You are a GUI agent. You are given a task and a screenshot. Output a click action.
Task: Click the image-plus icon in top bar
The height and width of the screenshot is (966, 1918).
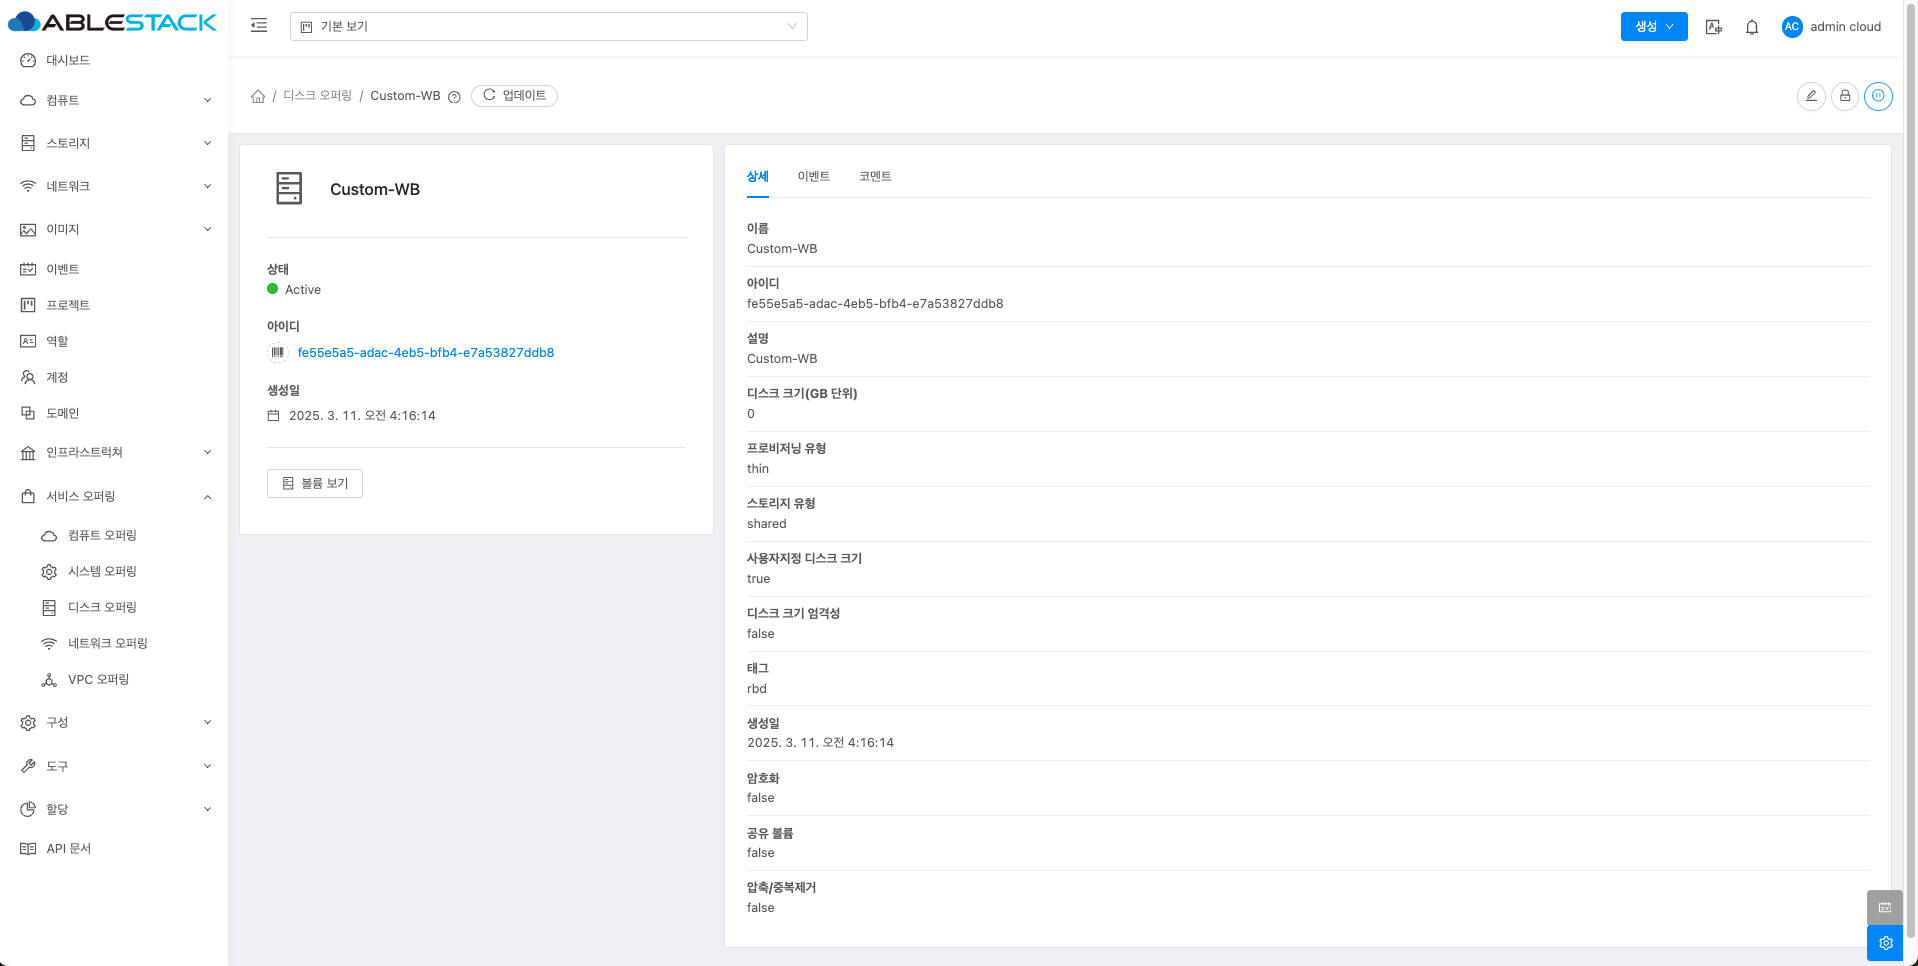click(1713, 27)
